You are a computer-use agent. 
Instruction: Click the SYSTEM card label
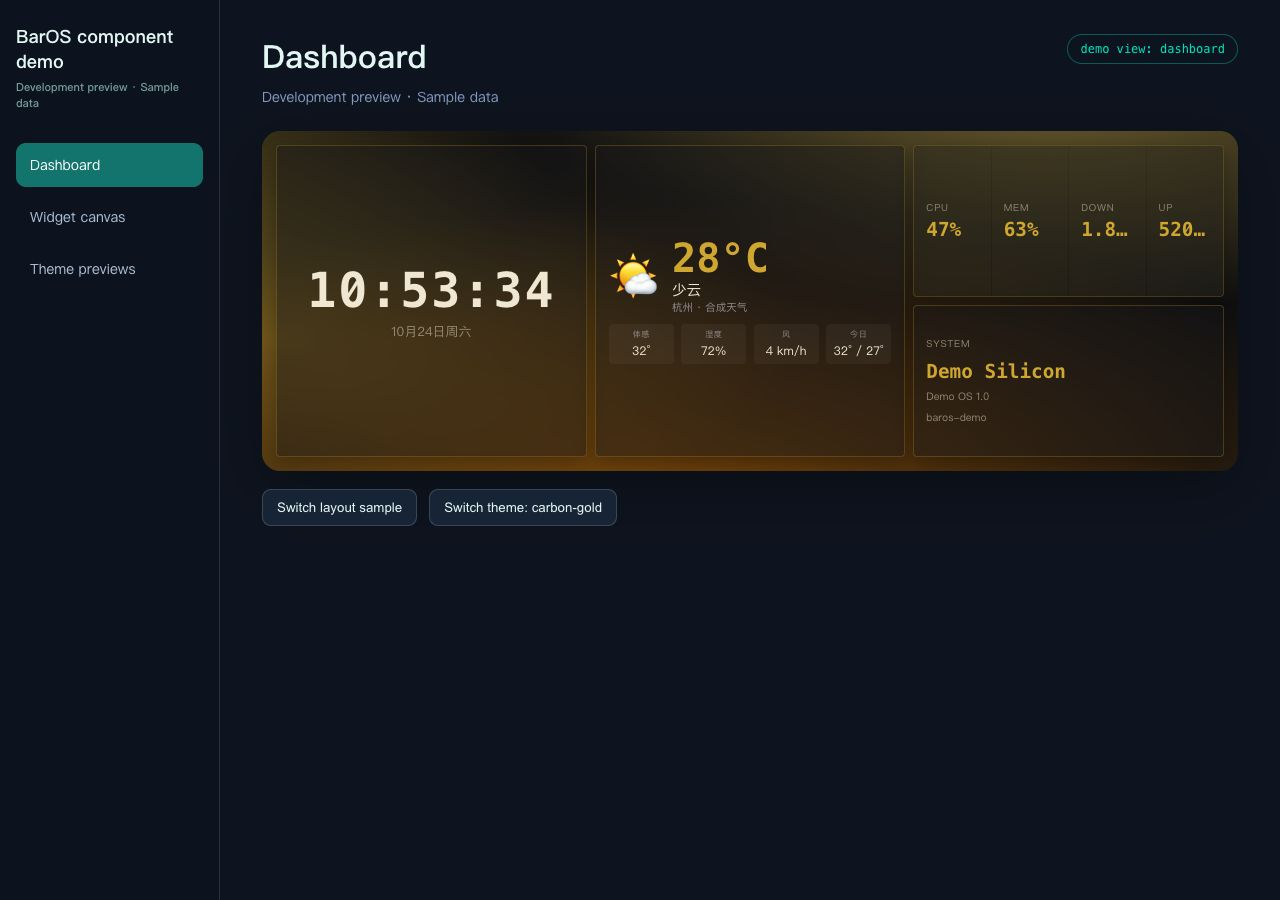pyautogui.click(x=948, y=344)
